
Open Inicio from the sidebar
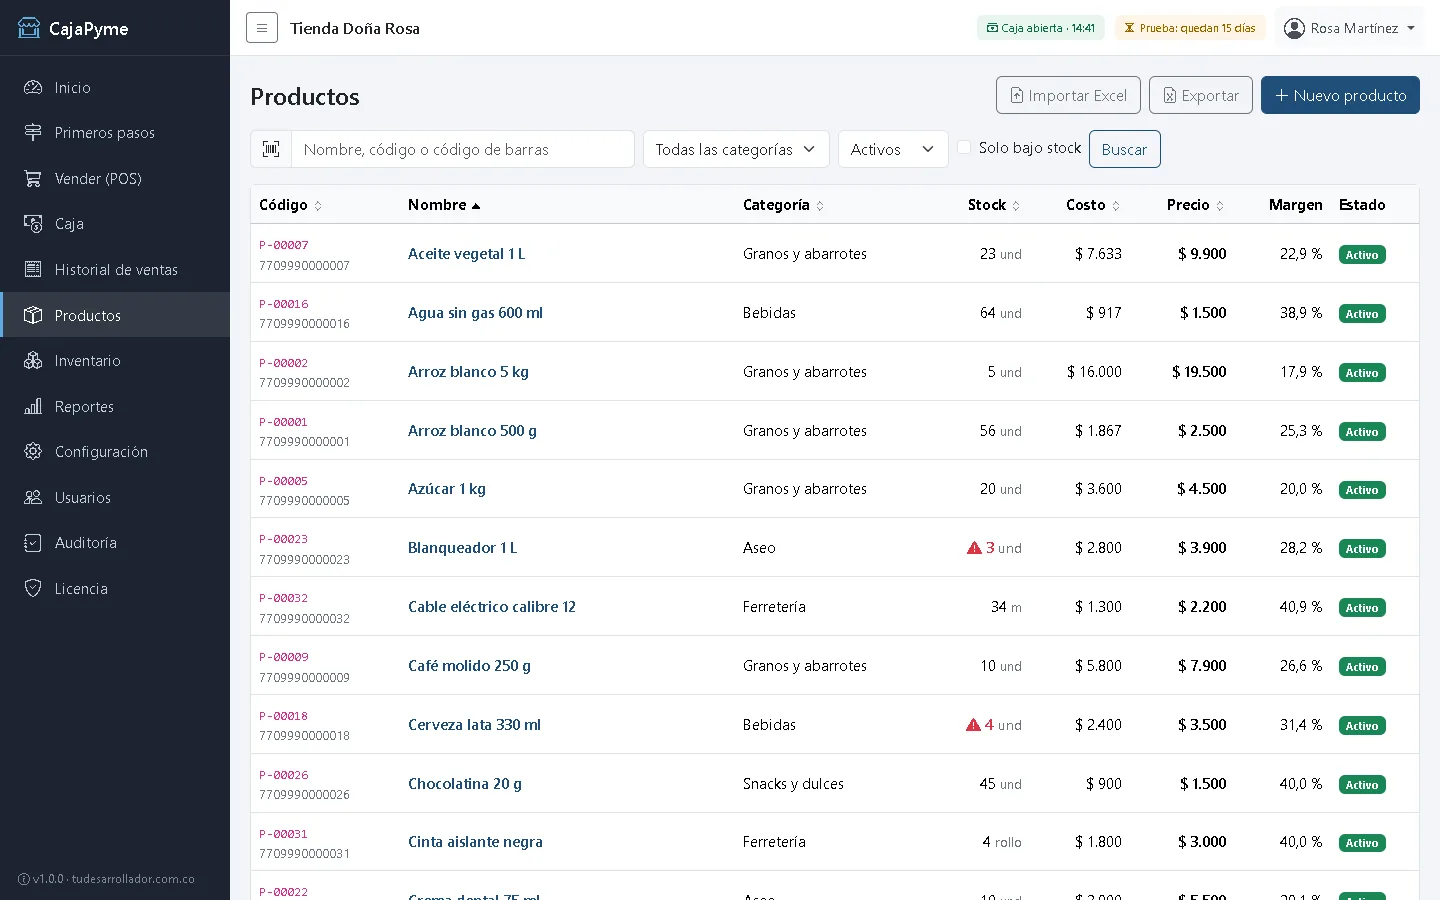(115, 88)
